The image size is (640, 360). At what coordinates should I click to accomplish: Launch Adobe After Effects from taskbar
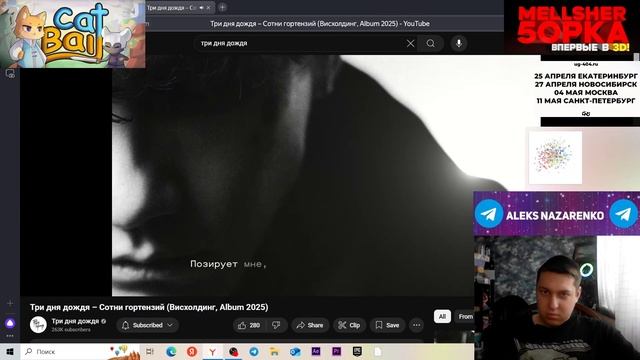click(316, 351)
